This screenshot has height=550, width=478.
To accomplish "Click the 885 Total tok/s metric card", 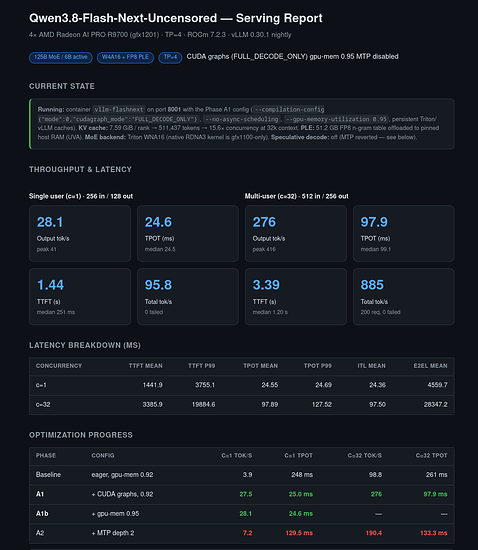I will (x=404, y=297).
